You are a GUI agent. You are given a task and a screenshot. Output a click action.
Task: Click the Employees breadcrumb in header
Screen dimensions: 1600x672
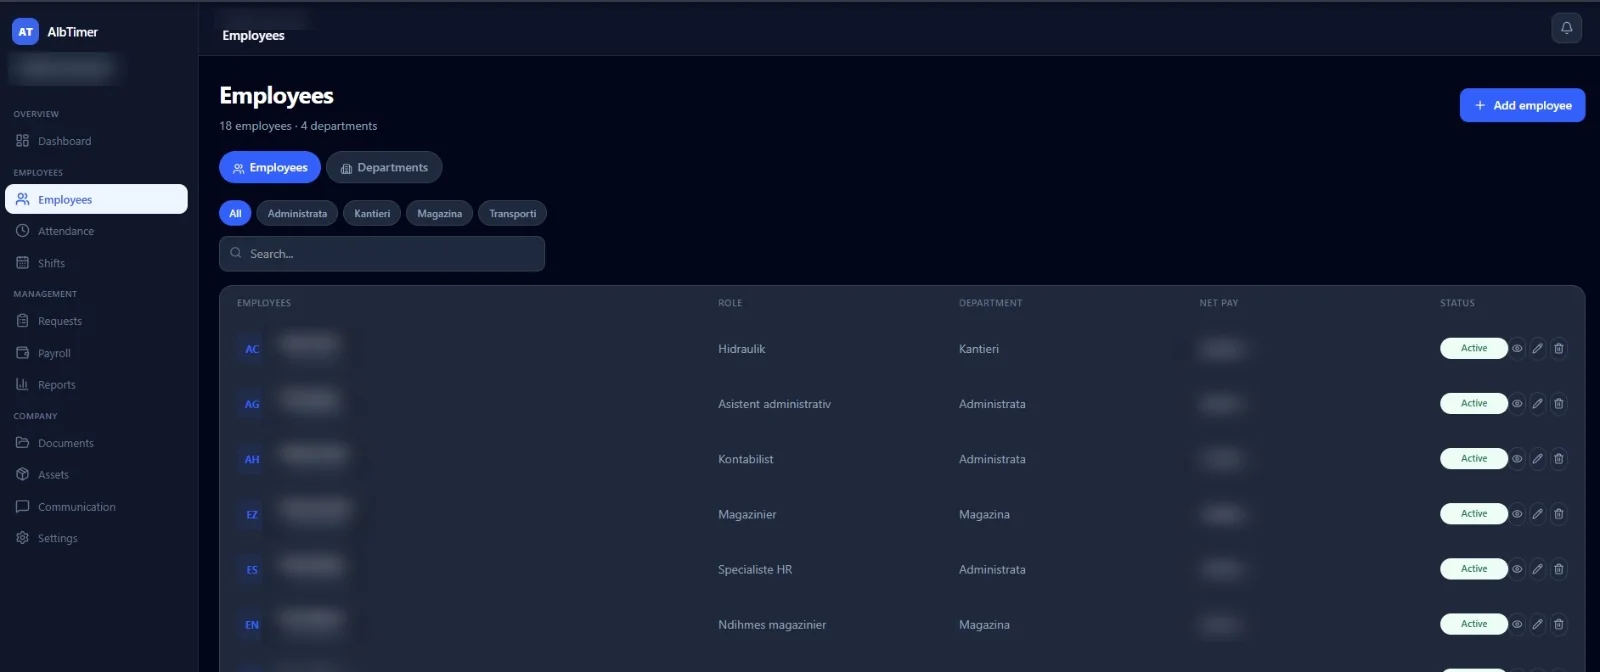click(x=253, y=35)
